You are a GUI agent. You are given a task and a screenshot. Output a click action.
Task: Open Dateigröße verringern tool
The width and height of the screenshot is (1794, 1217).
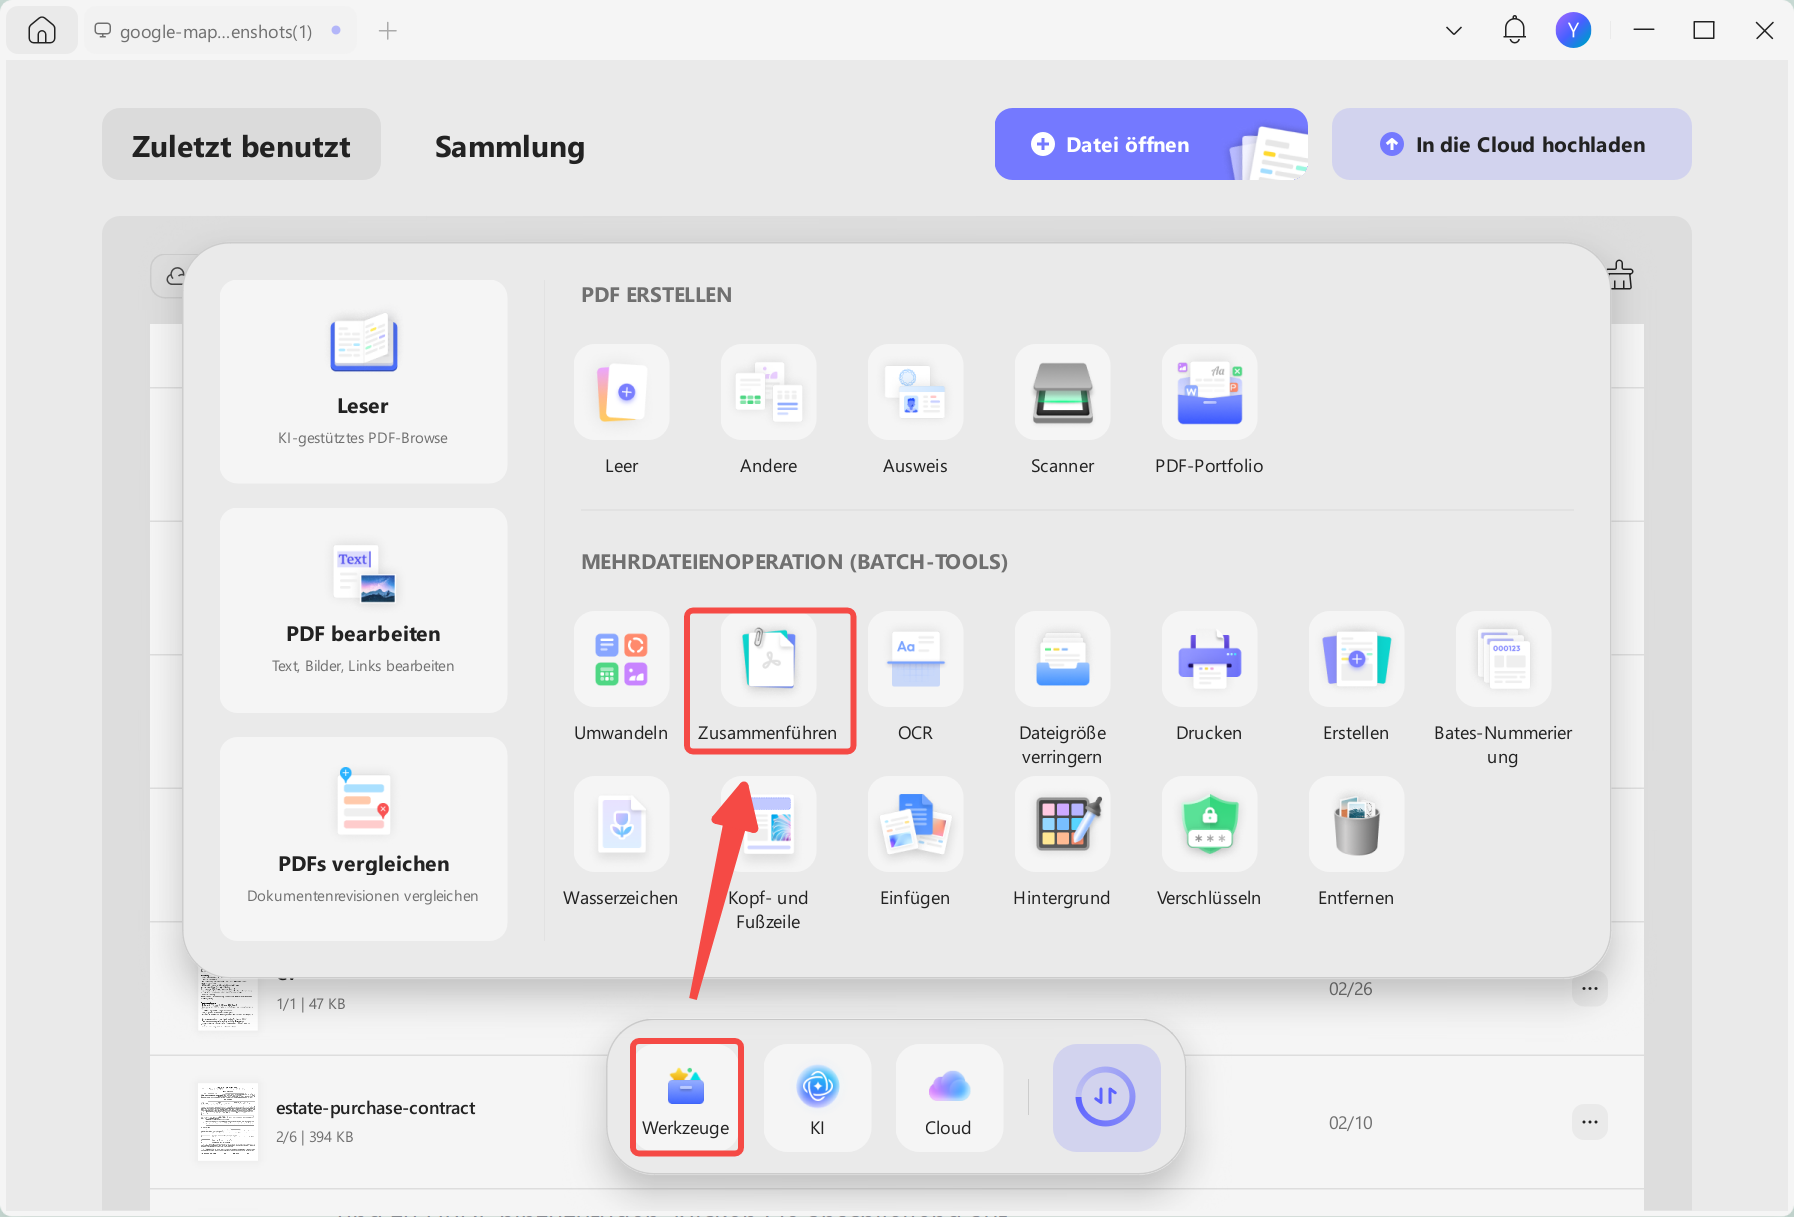click(x=1062, y=659)
